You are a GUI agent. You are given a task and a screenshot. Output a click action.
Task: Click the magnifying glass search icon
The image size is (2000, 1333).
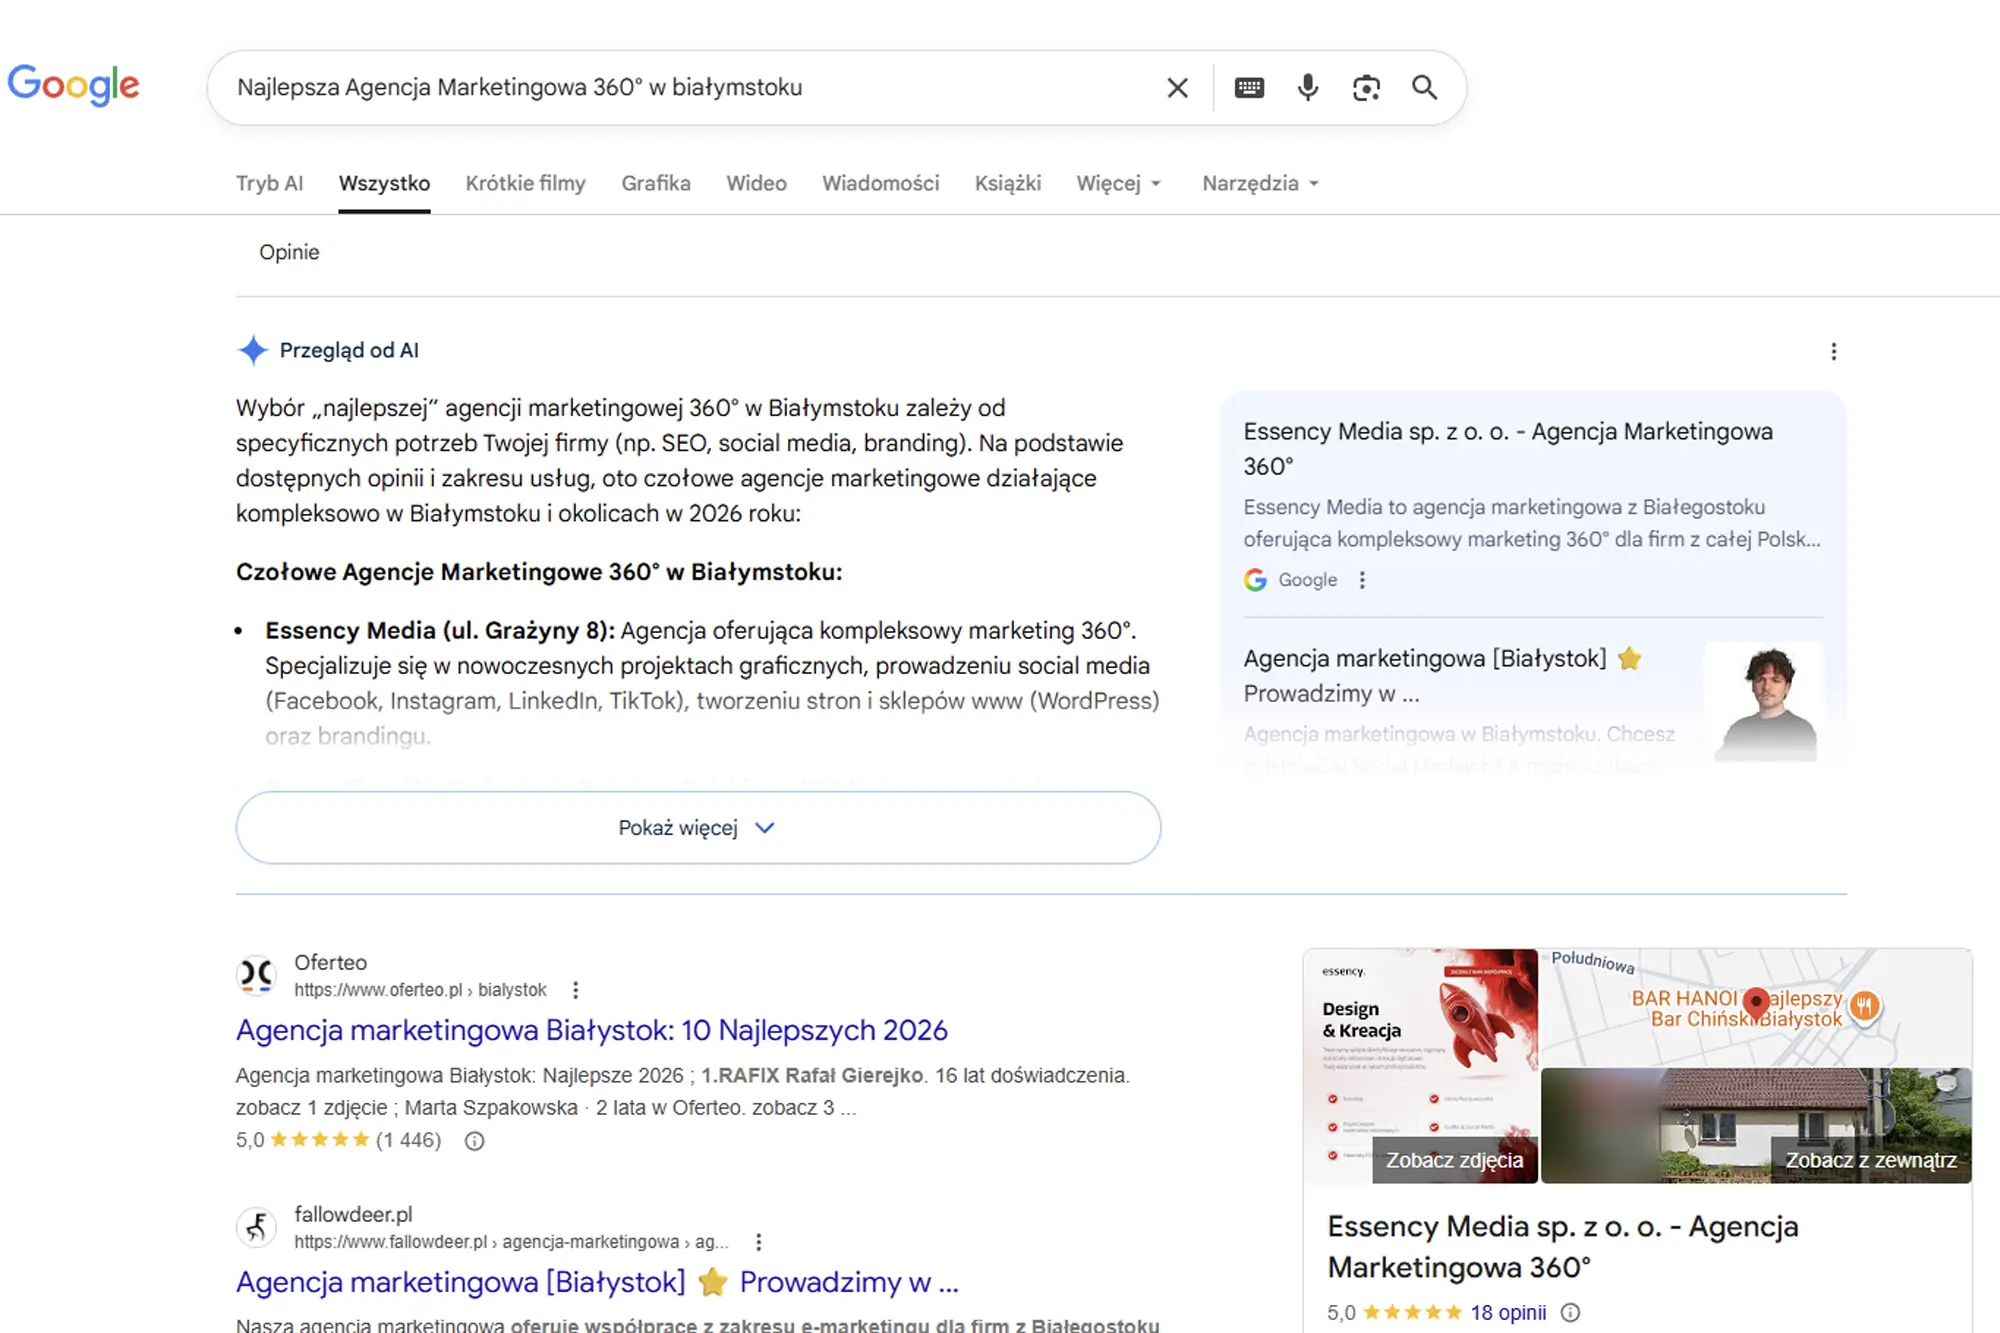click(1426, 87)
